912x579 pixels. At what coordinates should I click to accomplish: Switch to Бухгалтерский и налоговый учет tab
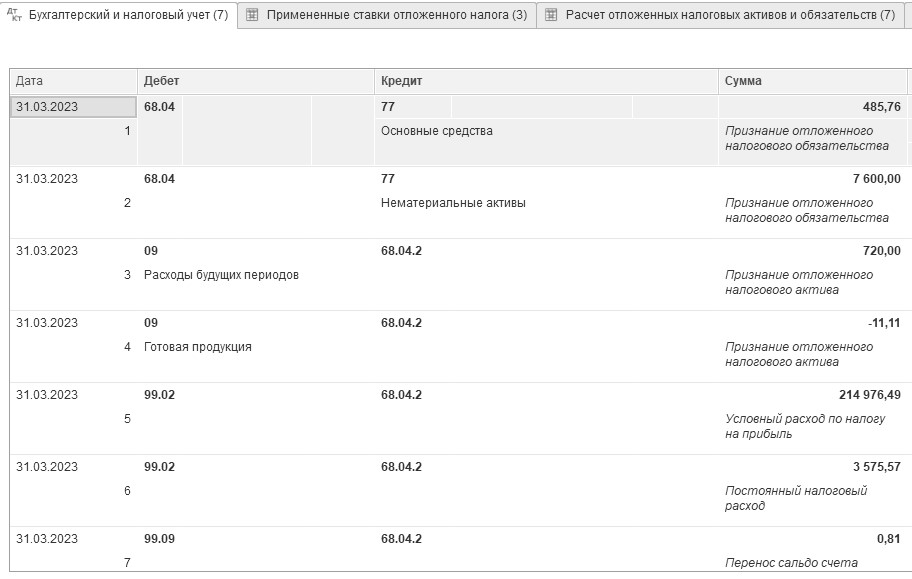128,15
